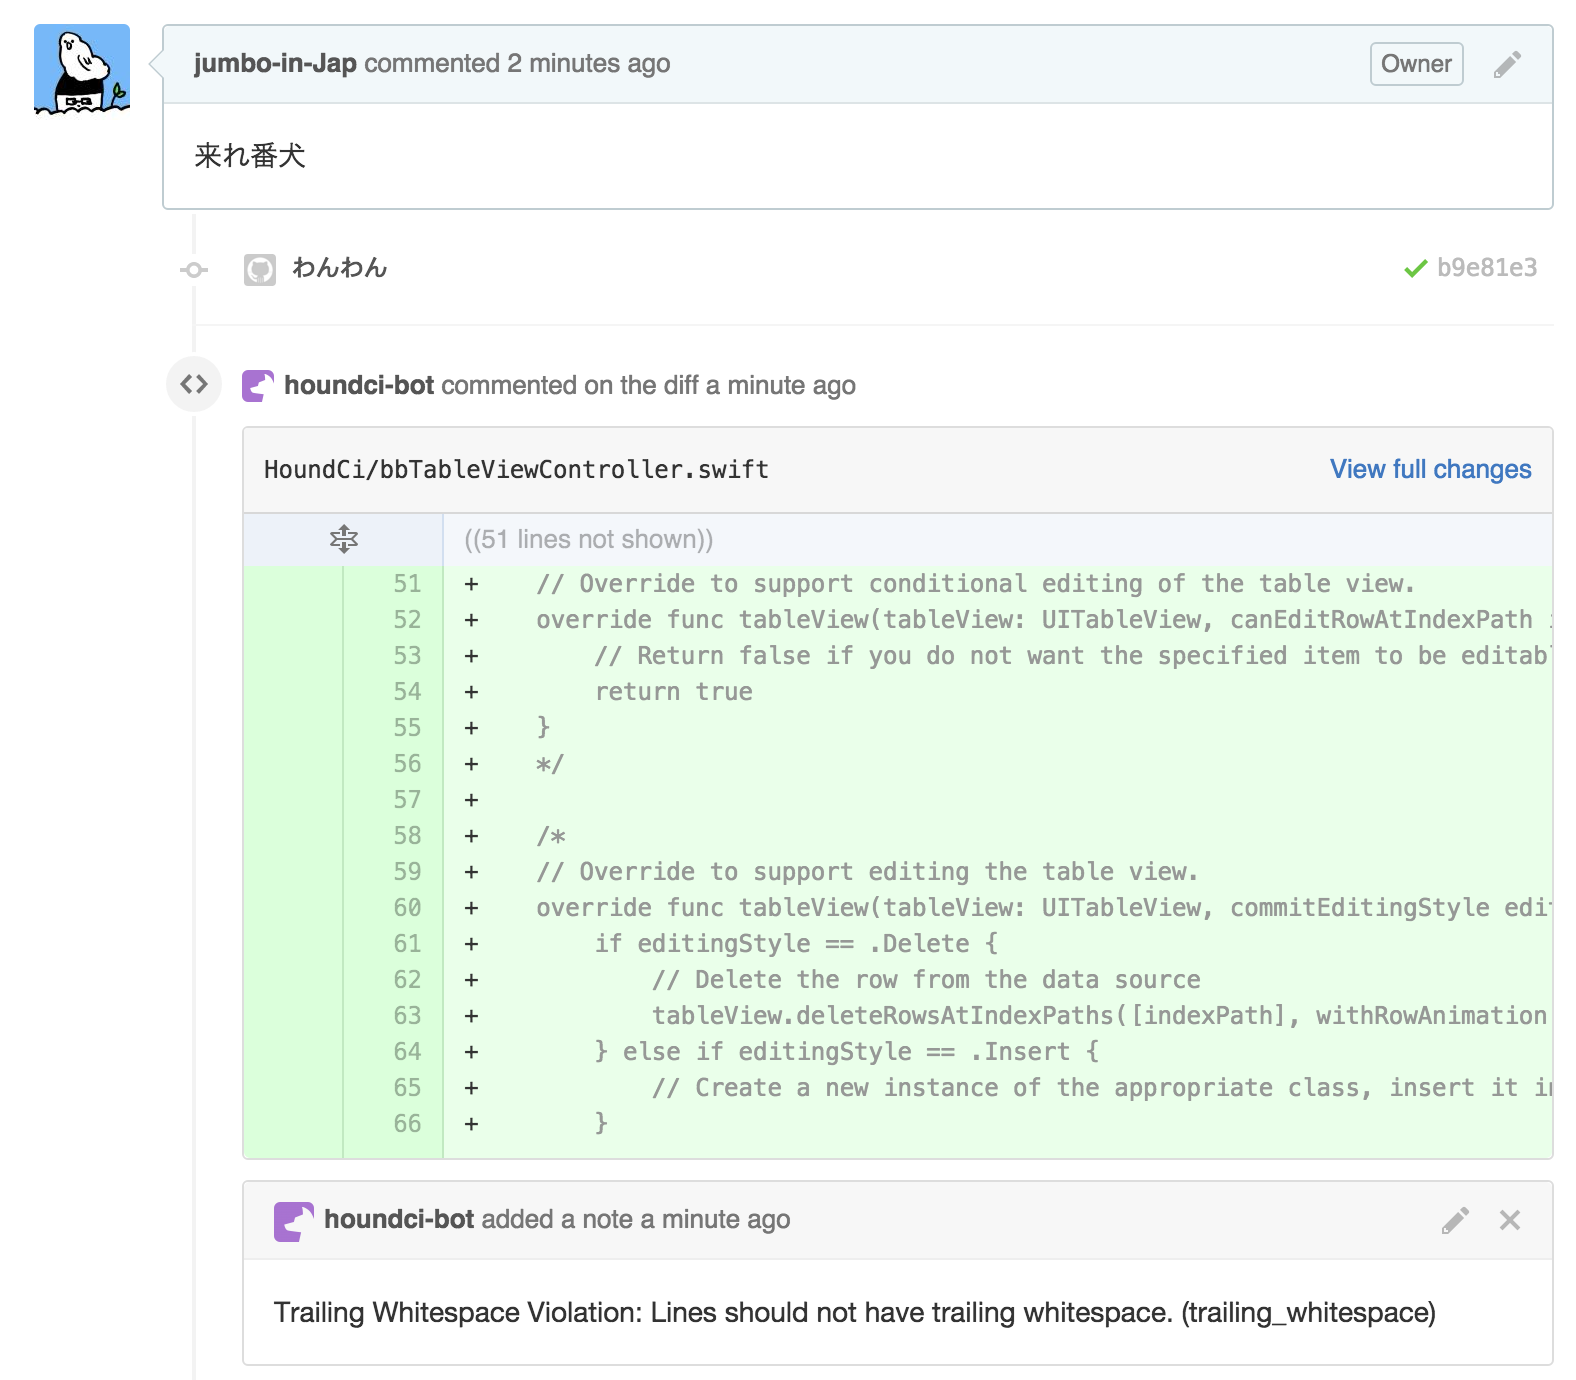The height and width of the screenshot is (1380, 1576).
Task: Open the jumbo-in-Jap username link
Action: tap(275, 64)
